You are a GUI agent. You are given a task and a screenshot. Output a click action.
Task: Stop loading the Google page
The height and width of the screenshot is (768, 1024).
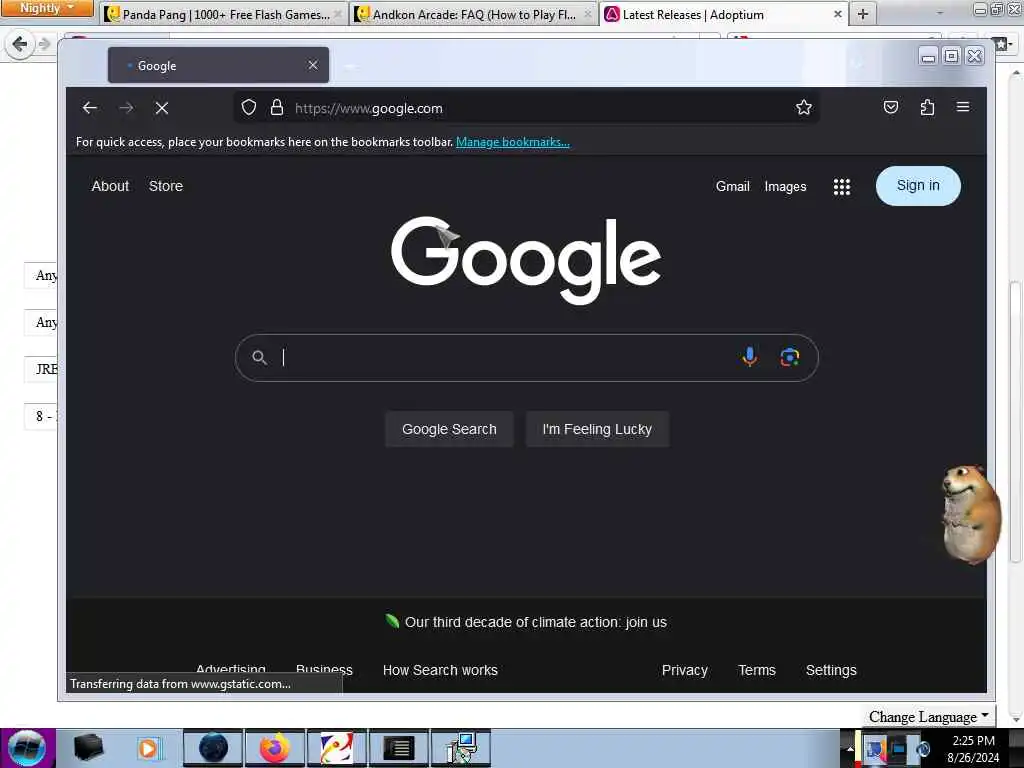(x=162, y=108)
